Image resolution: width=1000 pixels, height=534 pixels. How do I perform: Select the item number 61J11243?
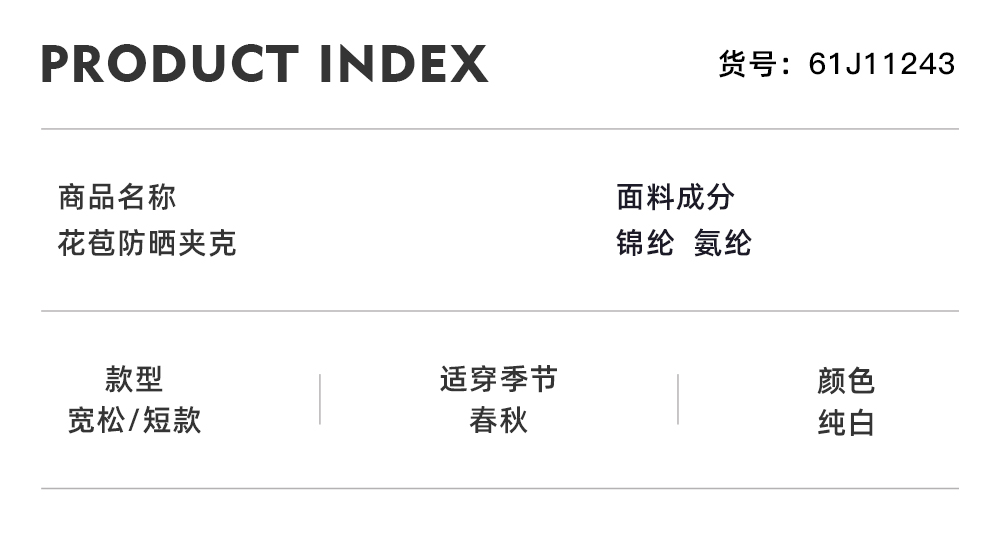(x=882, y=65)
